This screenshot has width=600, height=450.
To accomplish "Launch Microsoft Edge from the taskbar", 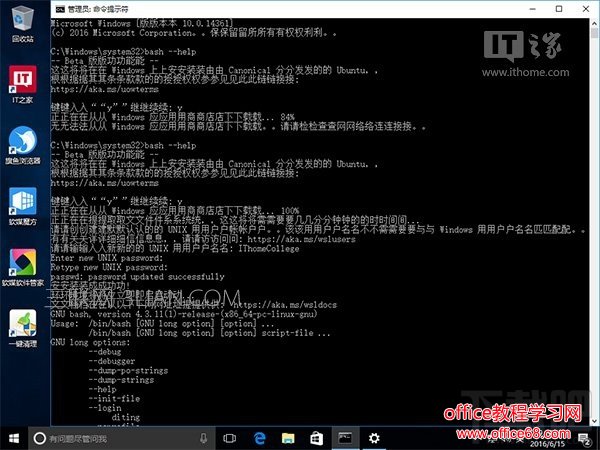I will [260, 438].
